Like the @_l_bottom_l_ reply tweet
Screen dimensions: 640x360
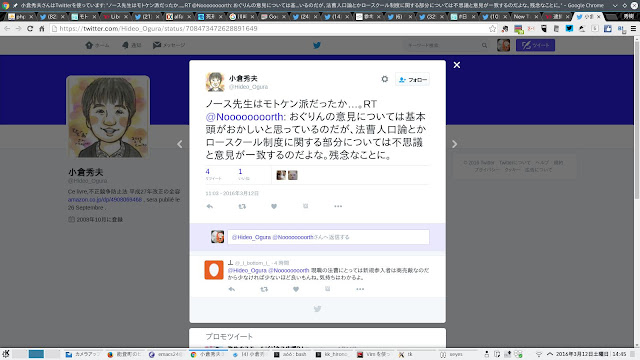point(296,289)
